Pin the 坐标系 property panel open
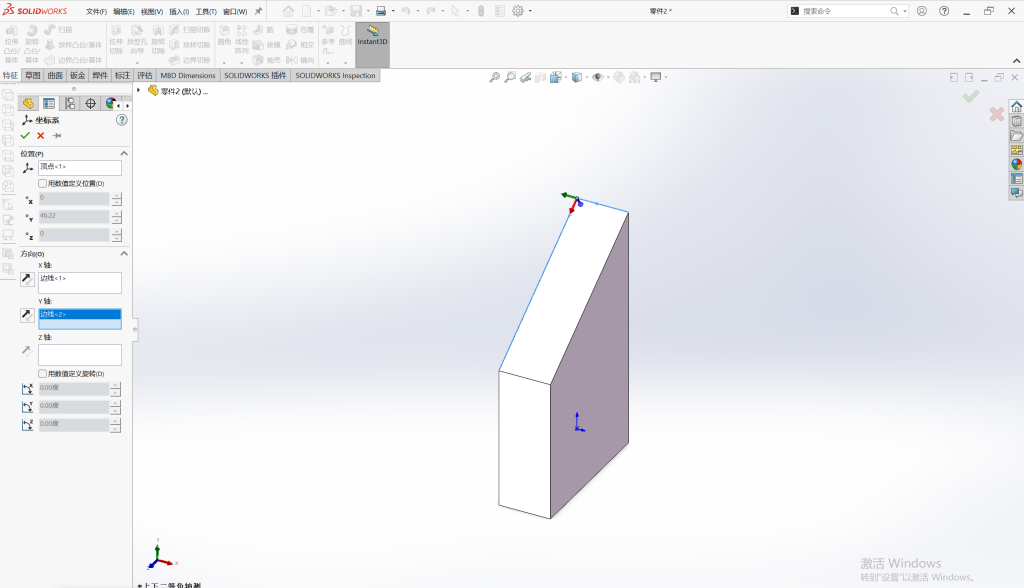1024x588 pixels. tap(57, 135)
